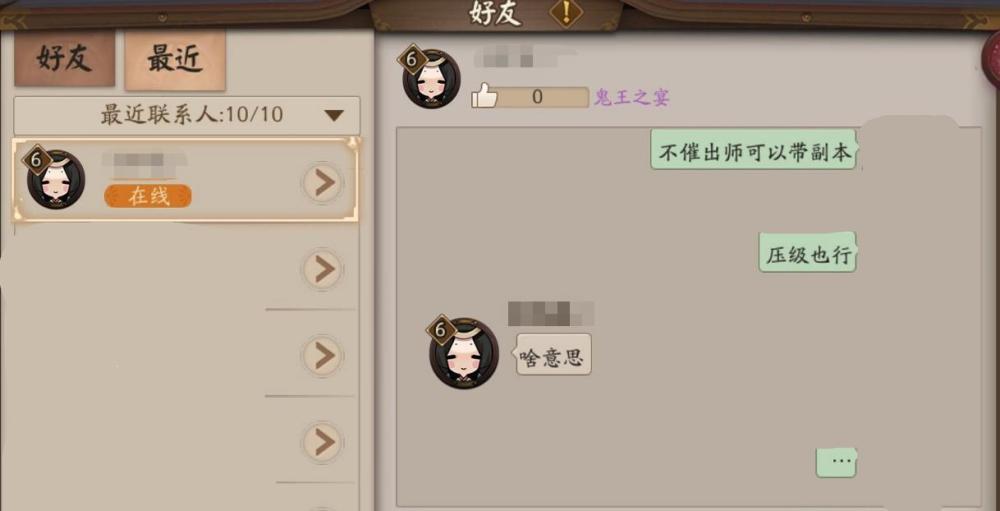Click the avatar in the chat header
The height and width of the screenshot is (511, 1000).
click(x=431, y=78)
